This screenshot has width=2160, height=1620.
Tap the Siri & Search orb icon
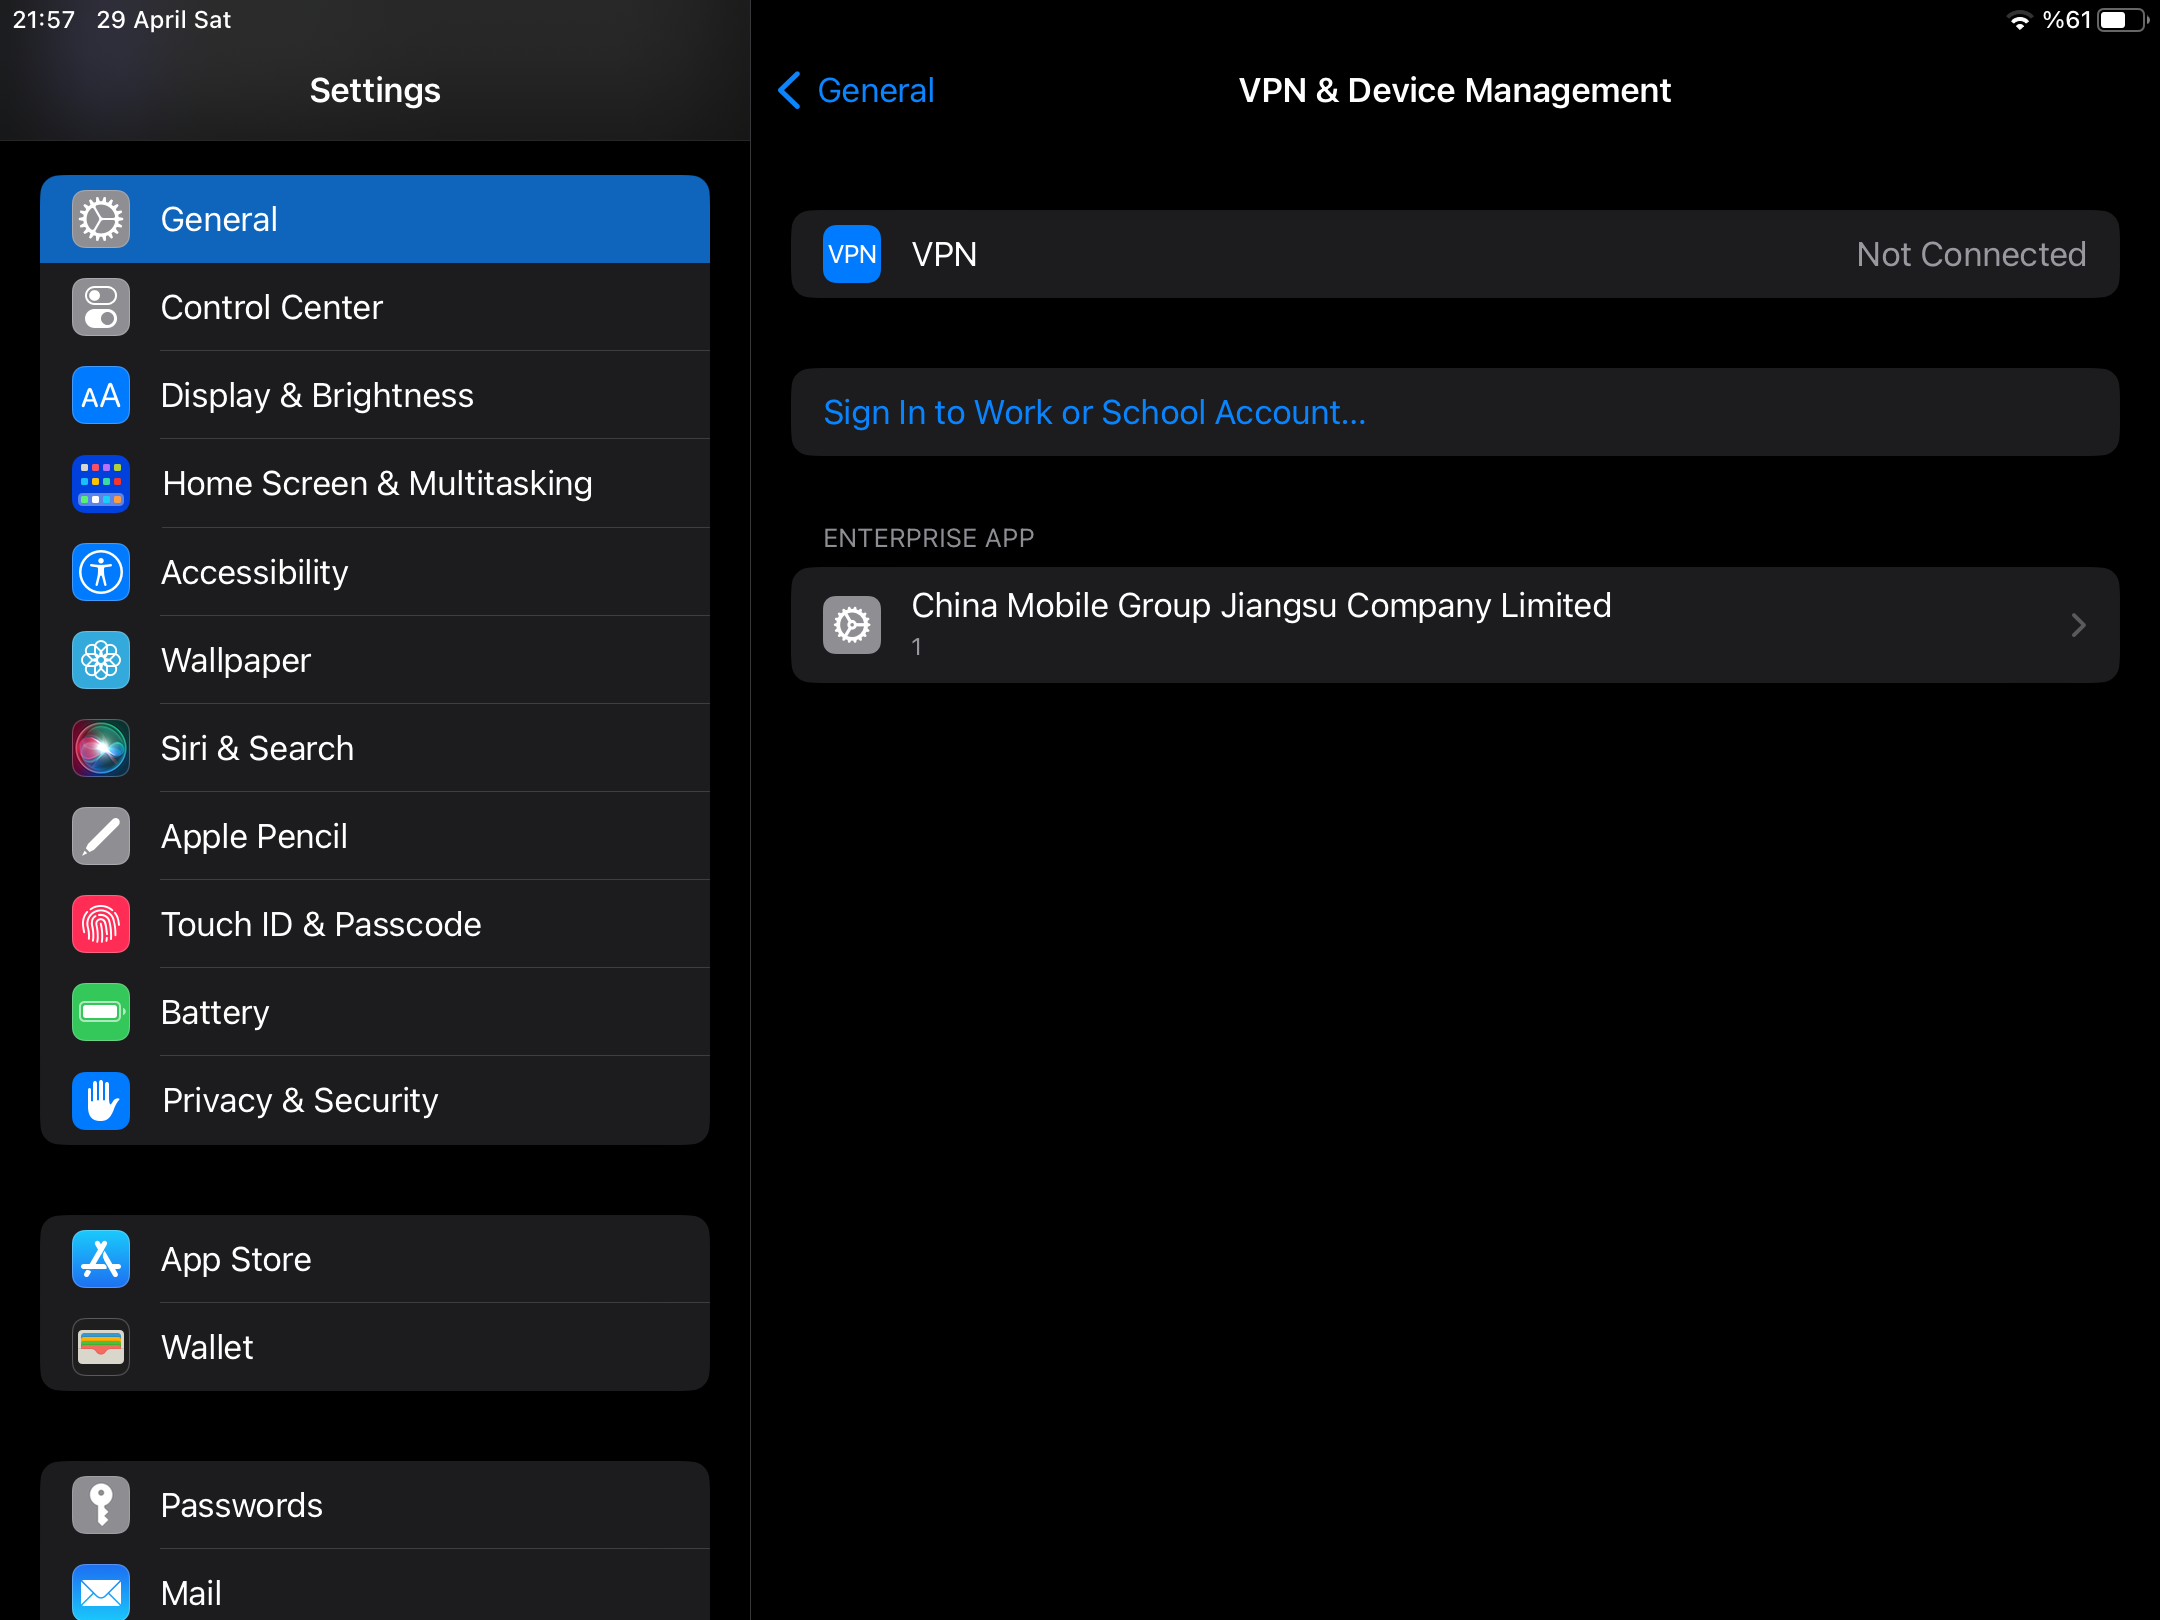click(x=101, y=748)
